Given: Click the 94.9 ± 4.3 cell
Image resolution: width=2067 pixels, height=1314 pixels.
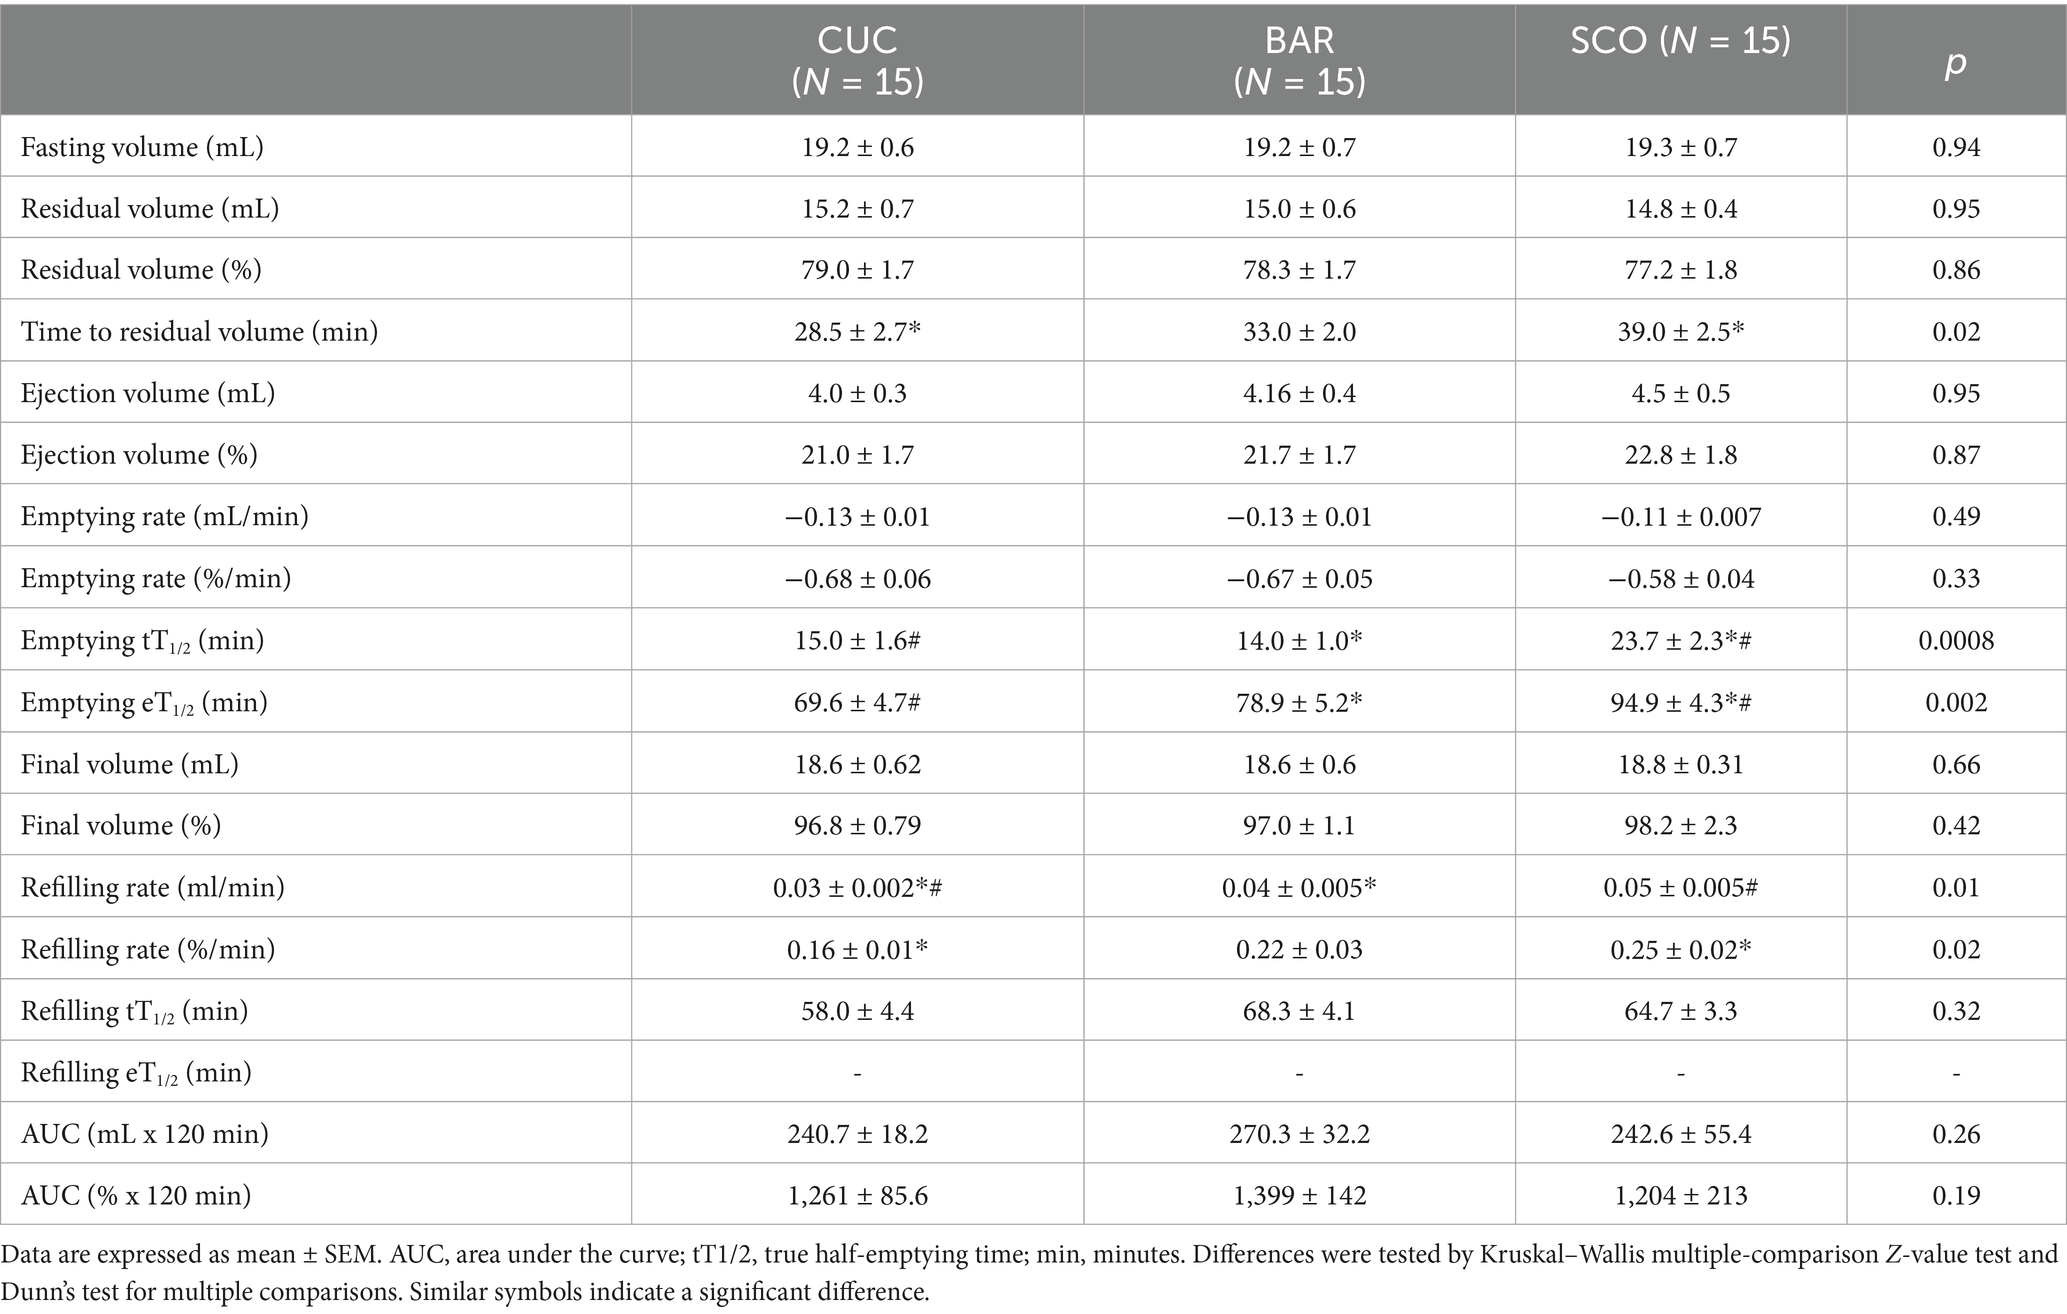Looking at the screenshot, I should 1680,703.
